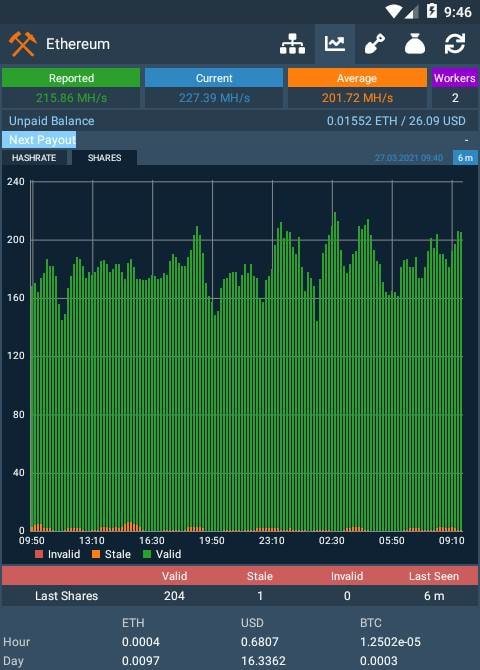Tap the workers count 2
This screenshot has width=480, height=670.
pyautogui.click(x=455, y=98)
